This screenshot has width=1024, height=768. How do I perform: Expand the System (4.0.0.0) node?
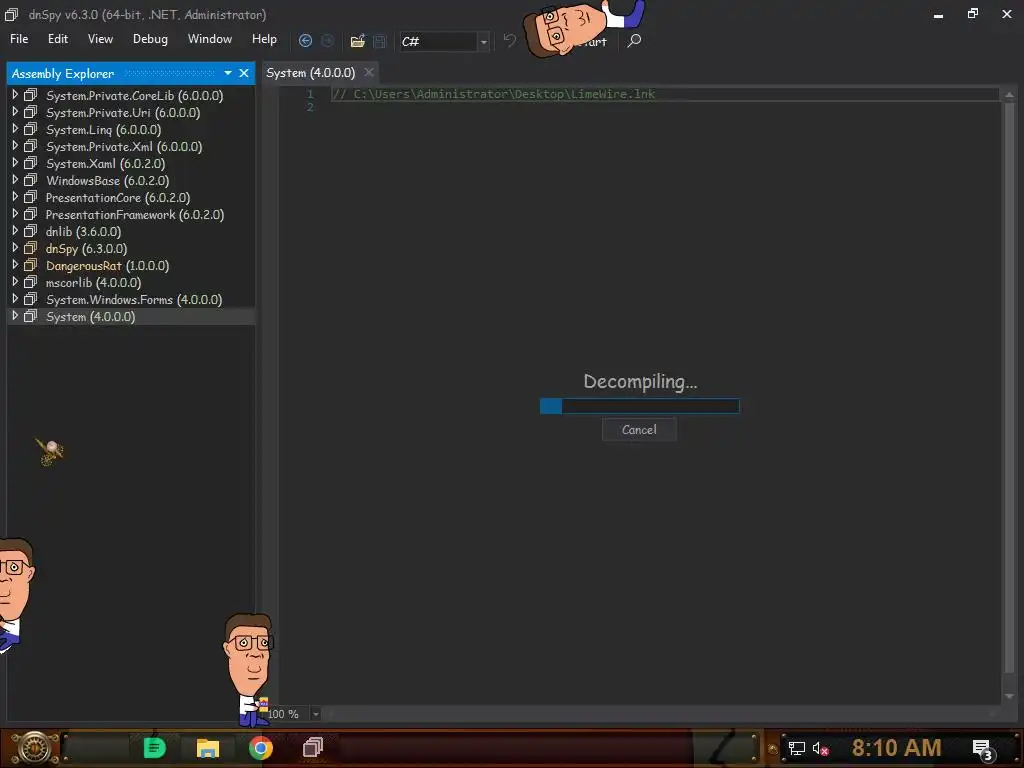pyautogui.click(x=14, y=315)
